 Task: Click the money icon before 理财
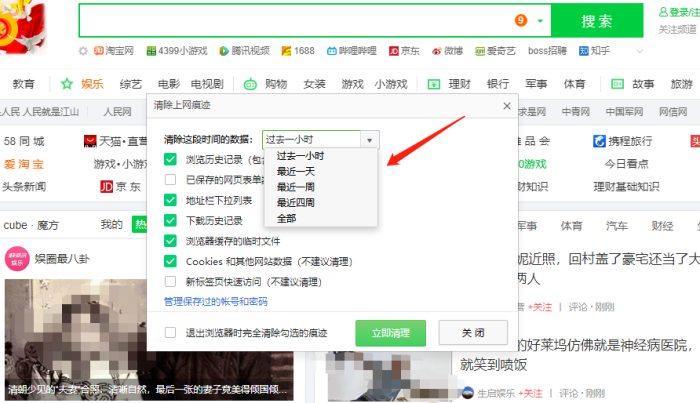click(x=434, y=84)
